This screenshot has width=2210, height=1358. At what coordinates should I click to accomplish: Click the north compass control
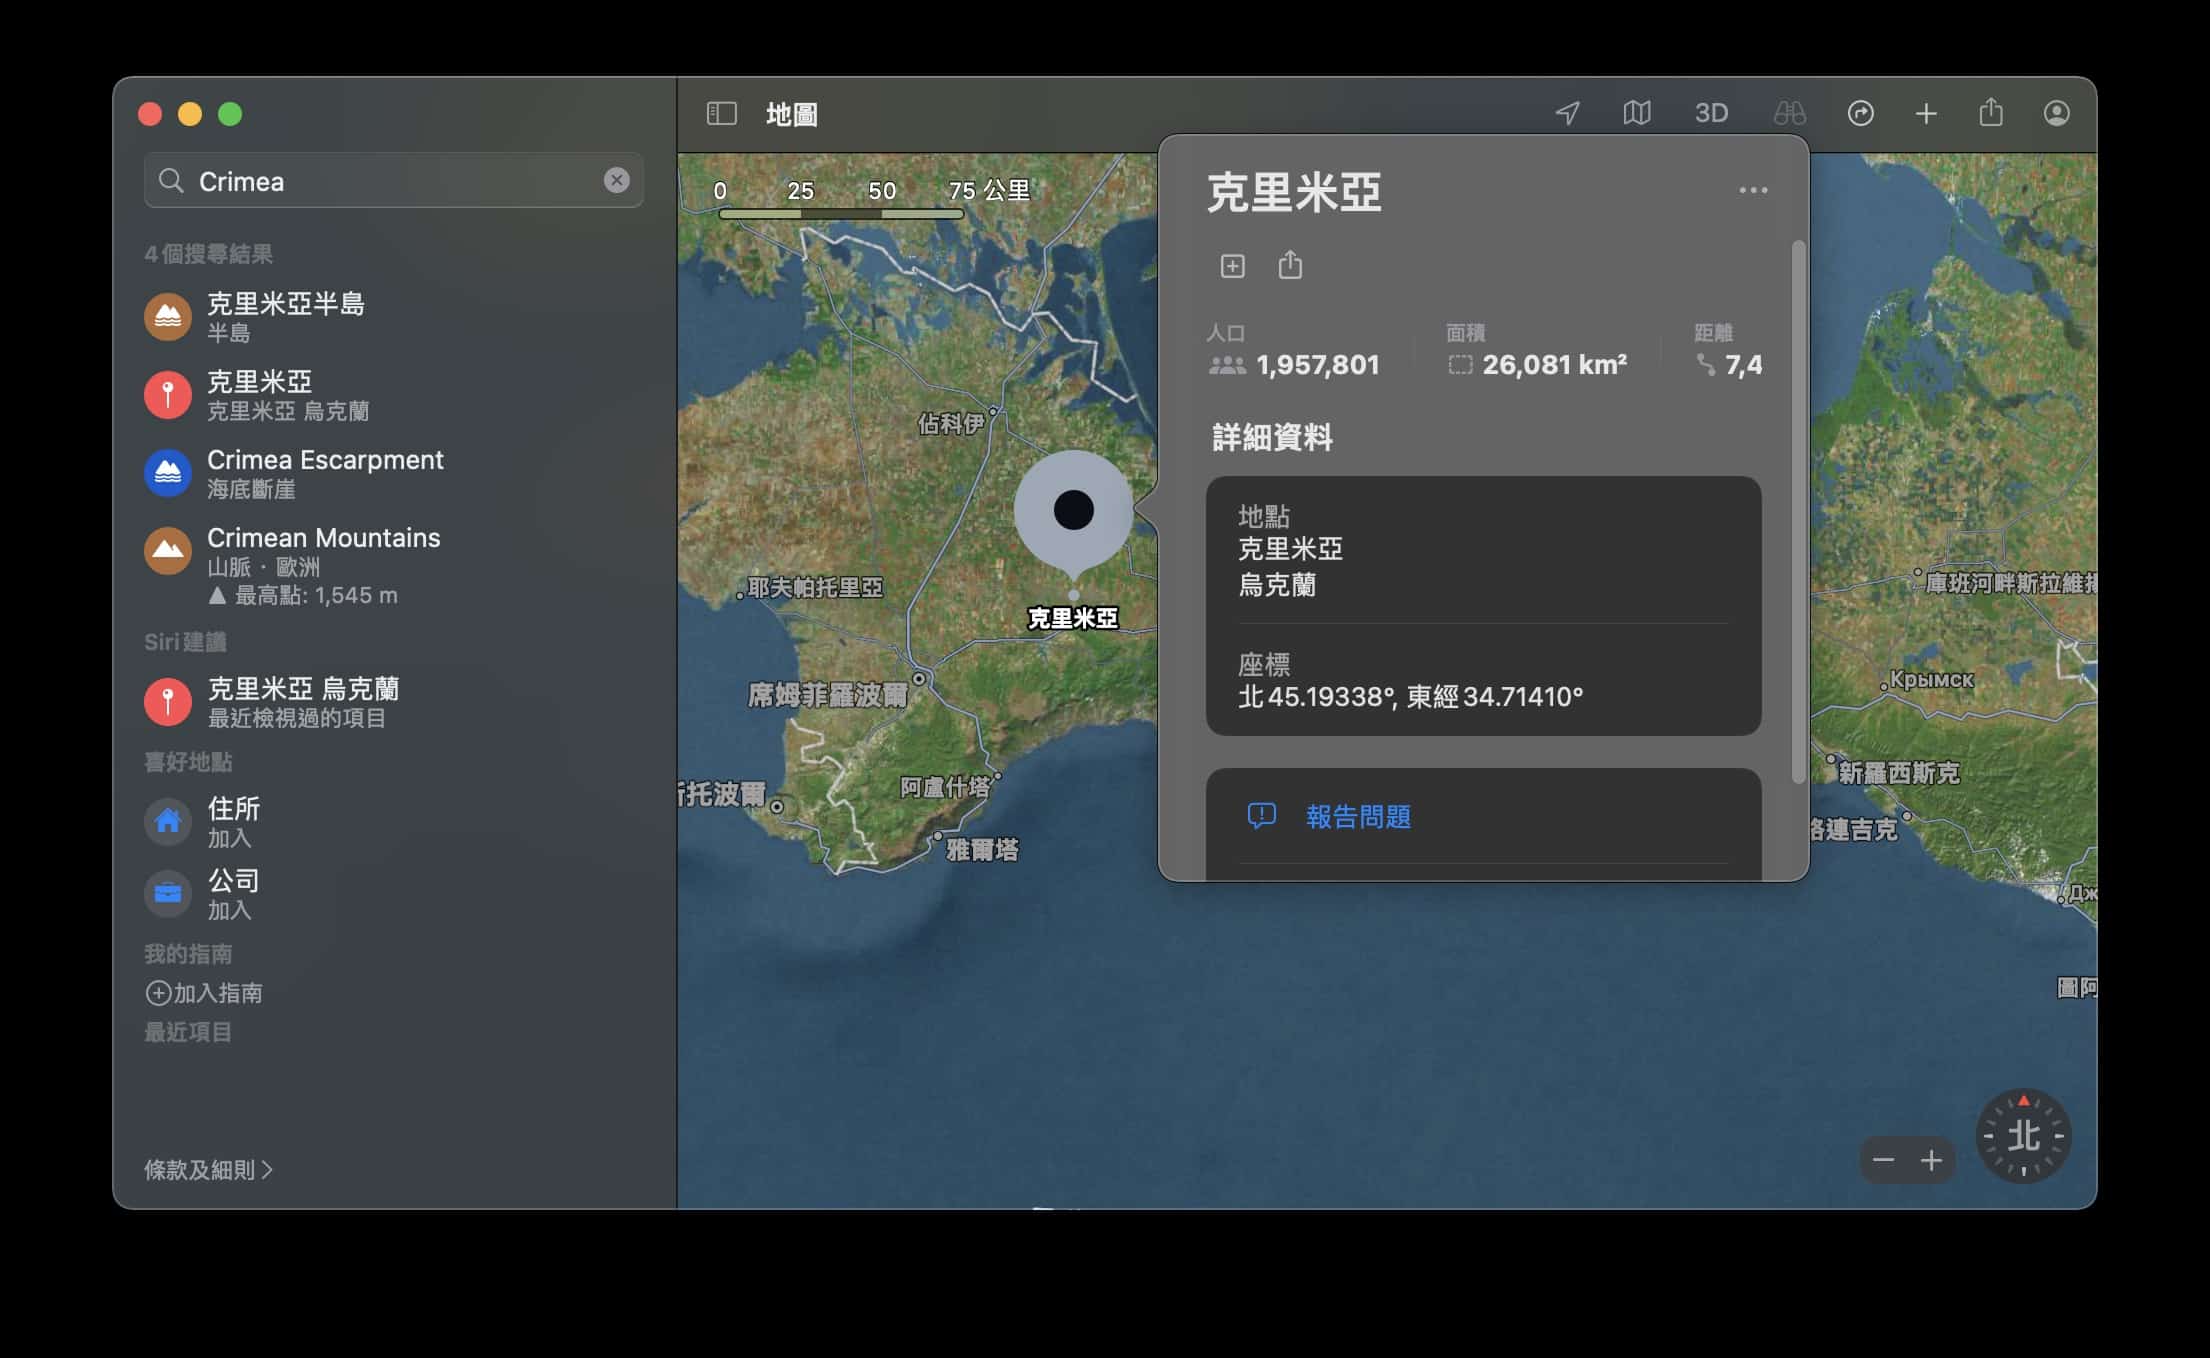point(2023,1136)
